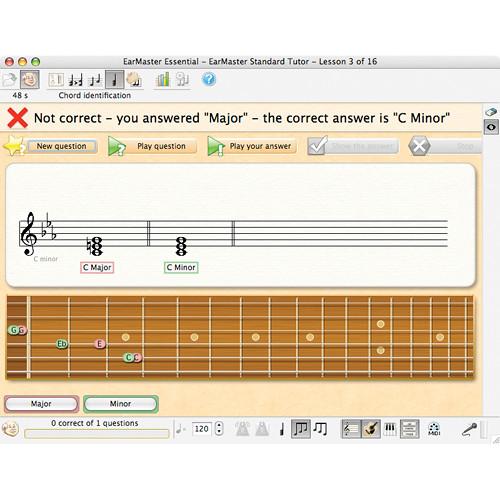Answer with the Major button
Image resolution: width=500 pixels, height=500 pixels.
point(41,404)
